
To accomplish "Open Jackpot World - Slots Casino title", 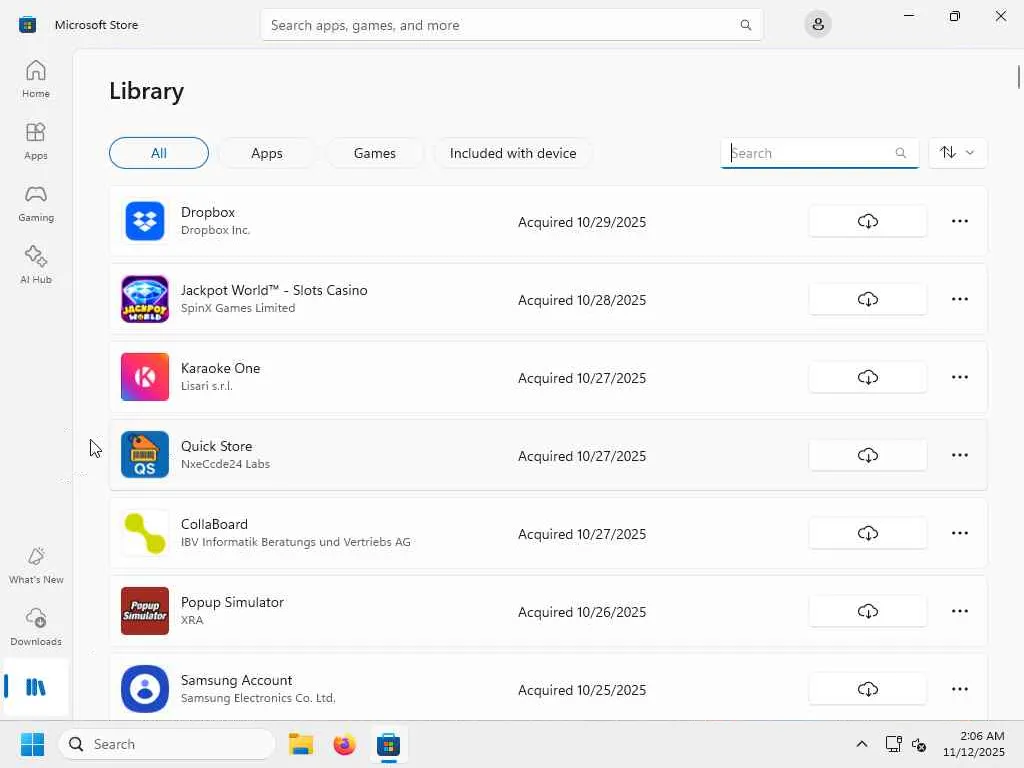I will coord(274,290).
